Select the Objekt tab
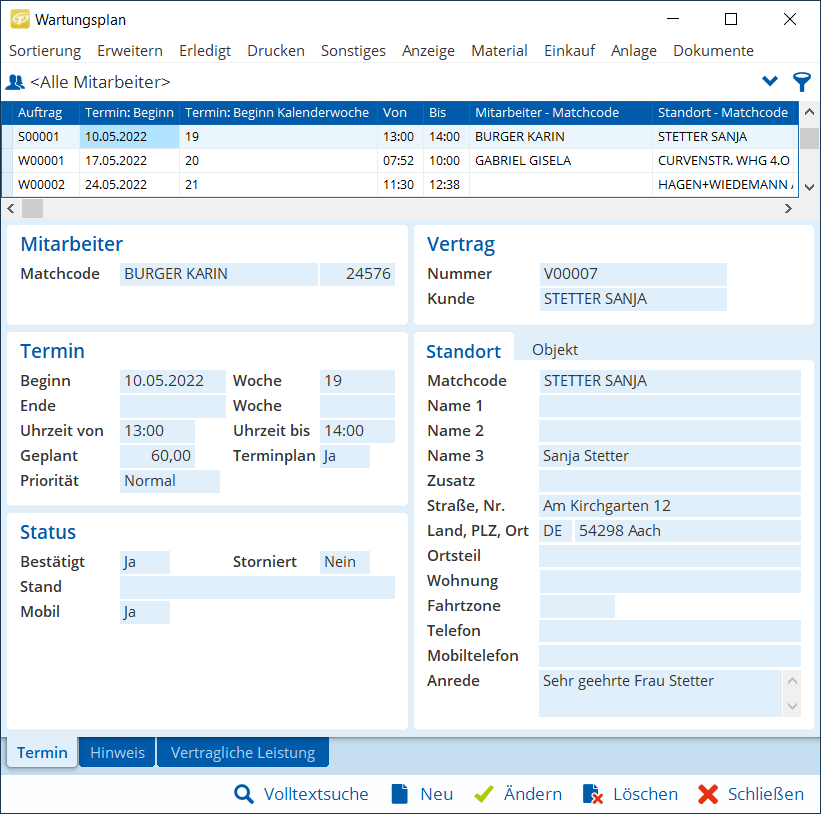The width and height of the screenshot is (821, 814). [555, 350]
